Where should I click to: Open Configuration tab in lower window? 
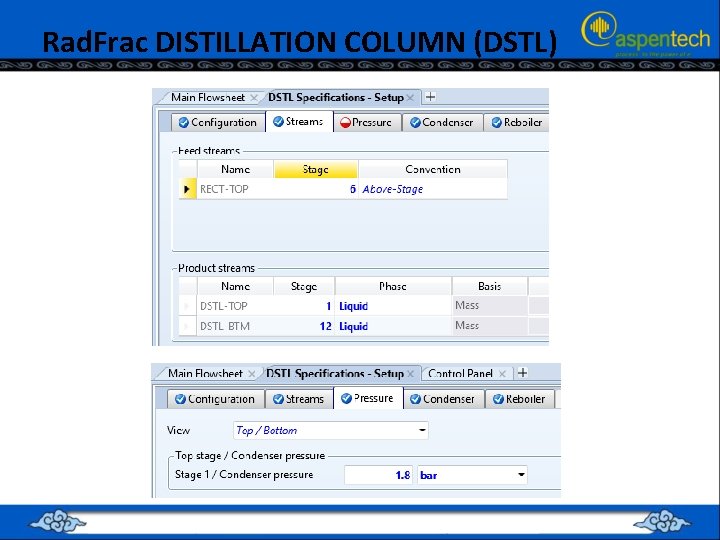pos(216,399)
